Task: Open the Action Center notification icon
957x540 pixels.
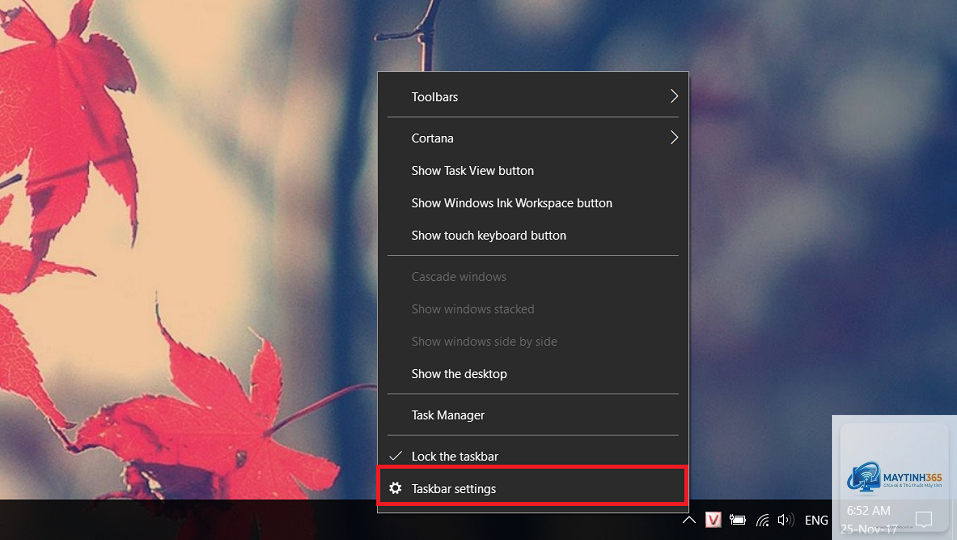Action: pyautogui.click(x=924, y=520)
